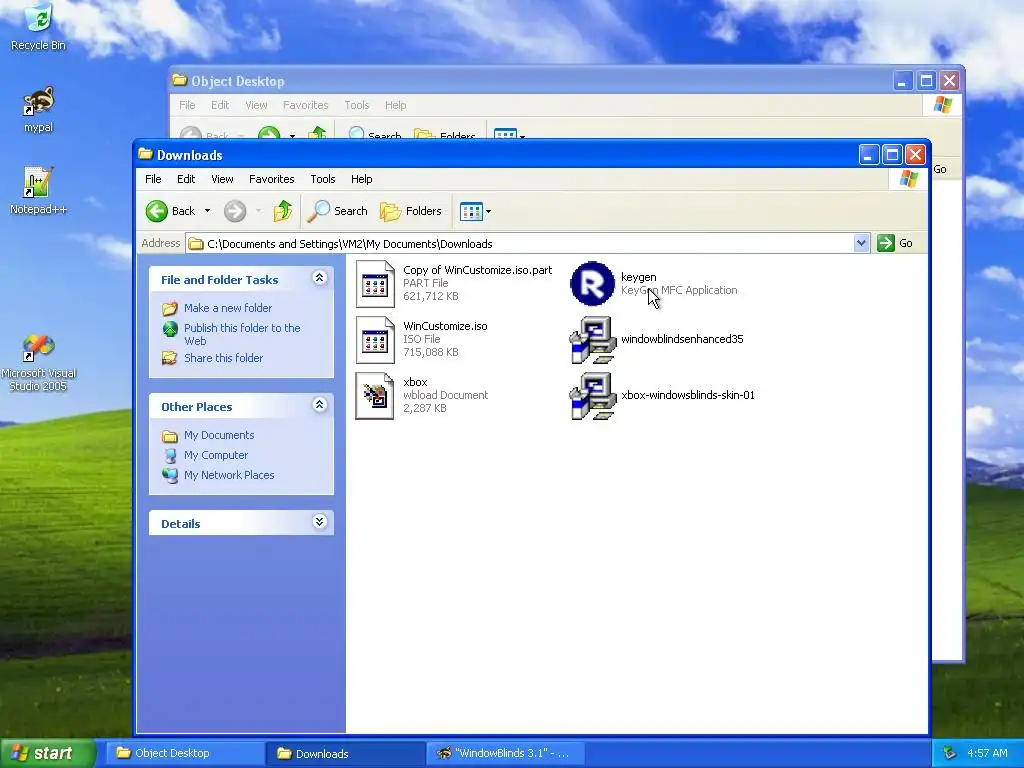Open the Edit menu in Downloads window
1024x768 pixels.
point(186,179)
